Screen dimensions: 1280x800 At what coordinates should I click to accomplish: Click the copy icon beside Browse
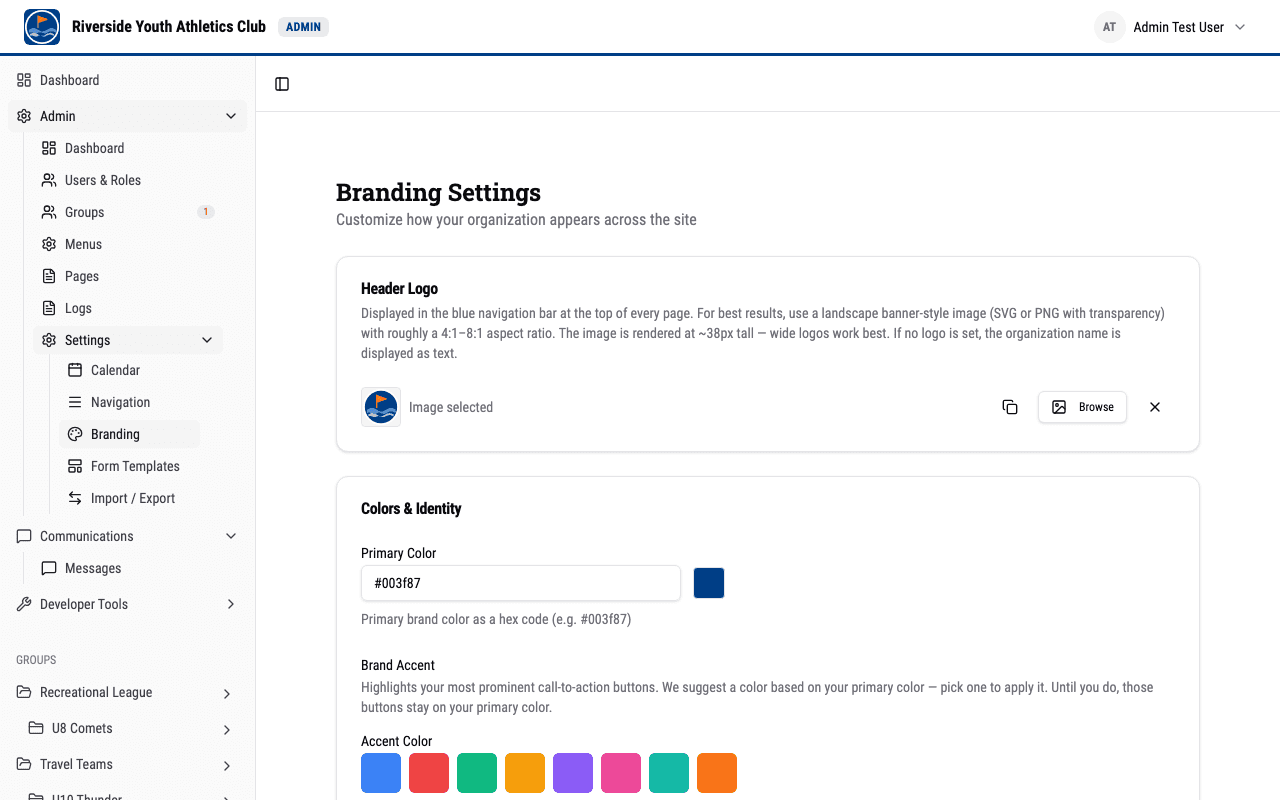[x=1010, y=407]
